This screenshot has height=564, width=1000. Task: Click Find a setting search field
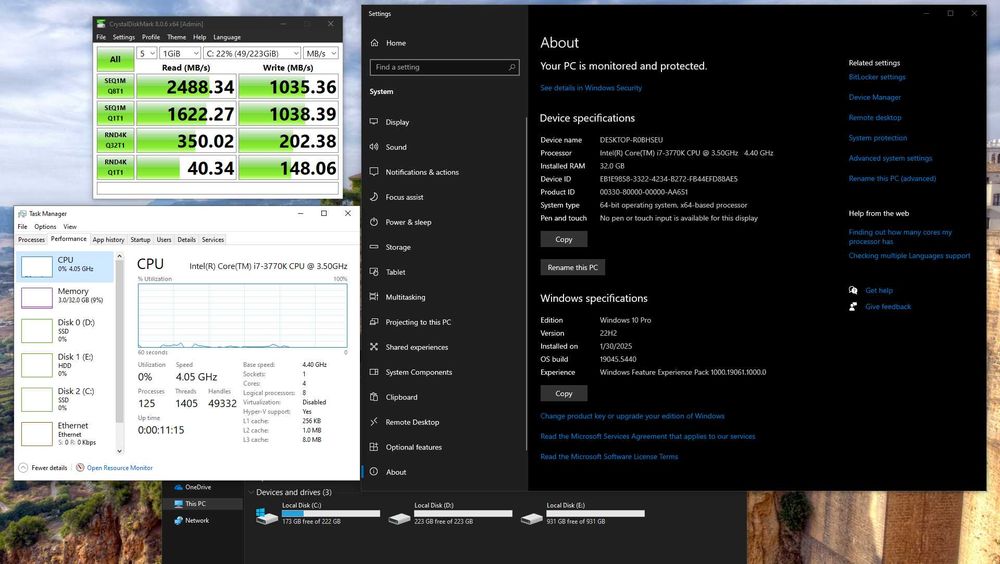click(x=445, y=67)
